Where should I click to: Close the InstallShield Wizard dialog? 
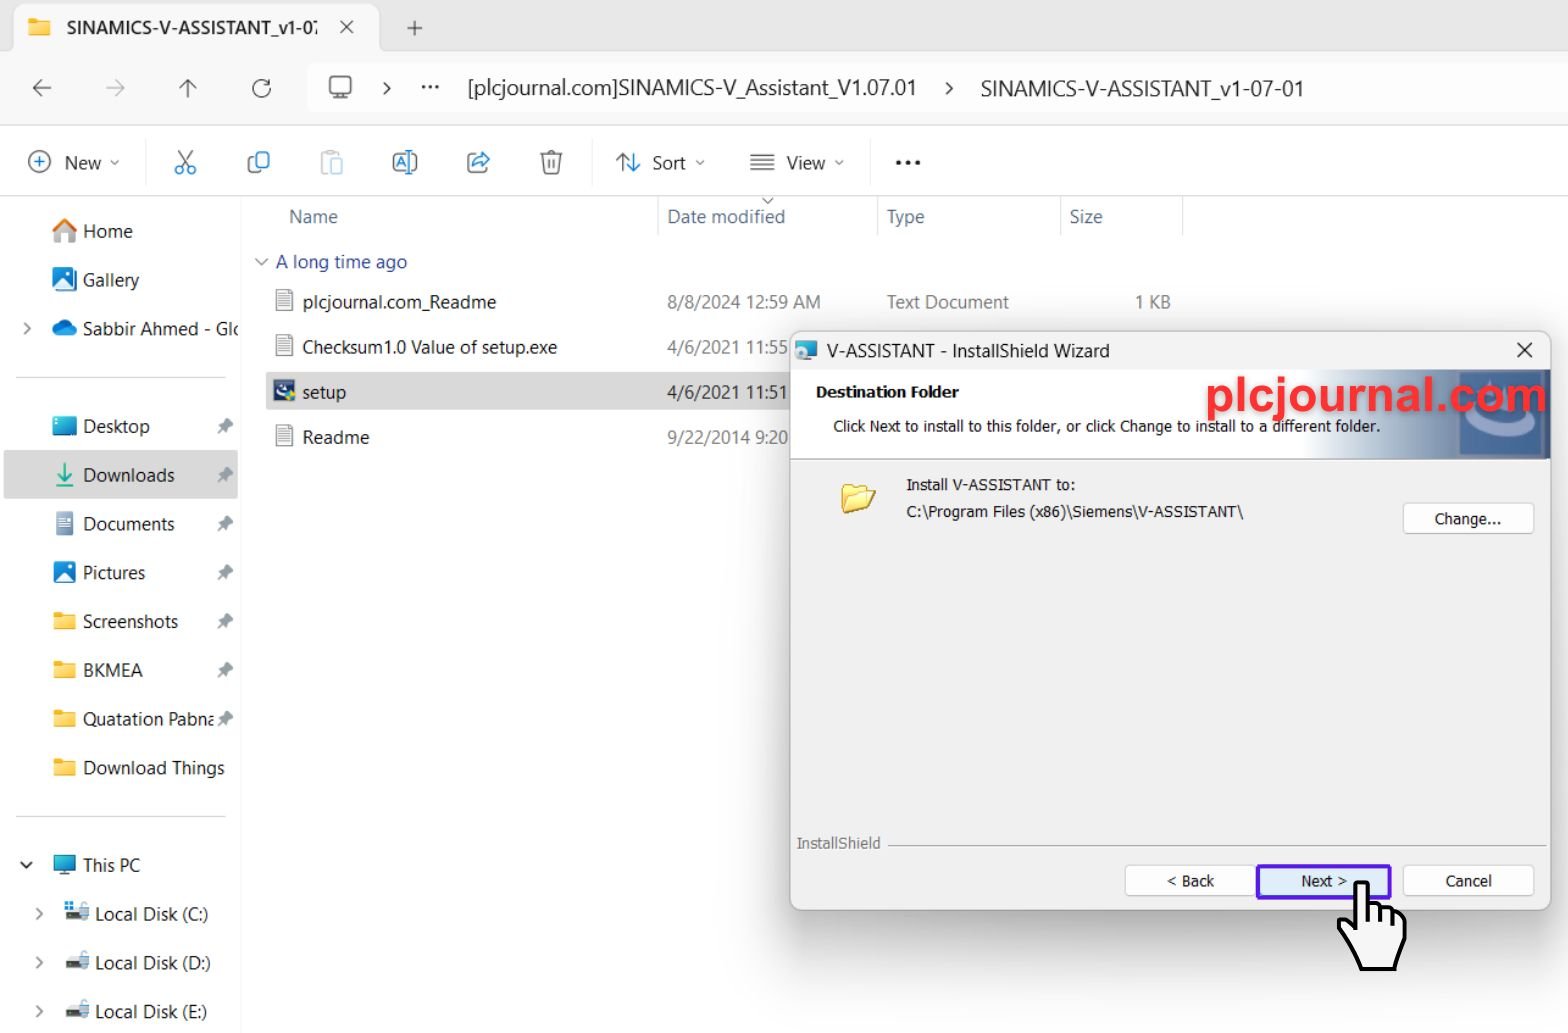(1524, 350)
